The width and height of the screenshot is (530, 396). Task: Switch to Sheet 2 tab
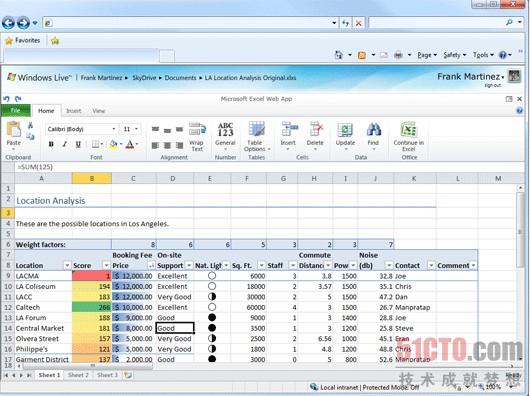(78, 375)
